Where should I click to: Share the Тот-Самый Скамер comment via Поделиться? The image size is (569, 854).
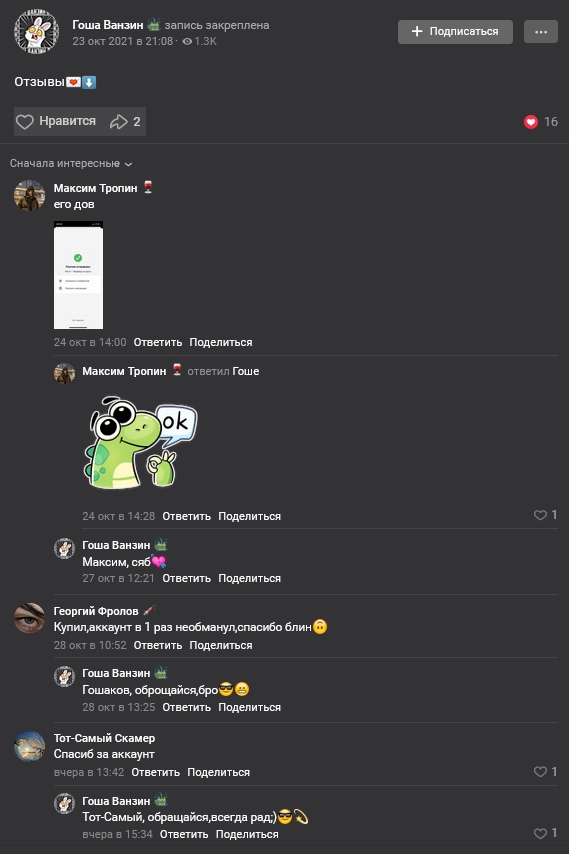218,772
